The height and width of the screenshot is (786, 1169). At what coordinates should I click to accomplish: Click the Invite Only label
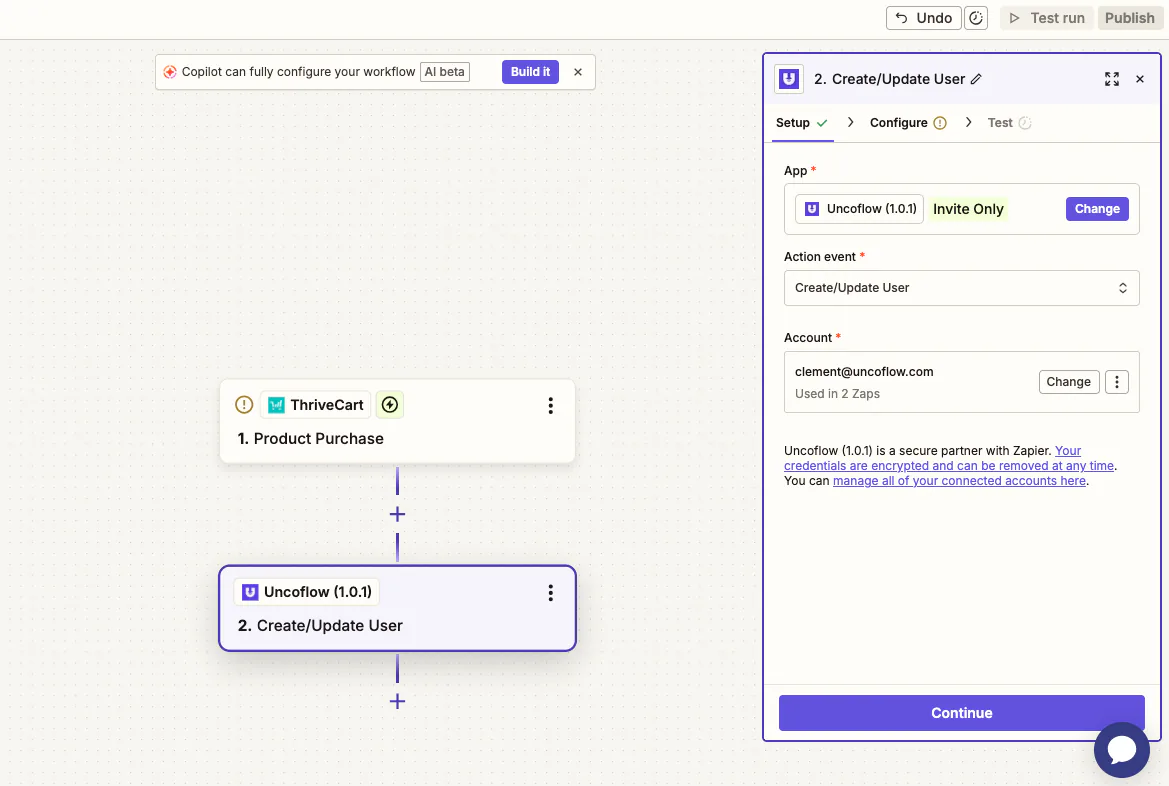point(968,209)
